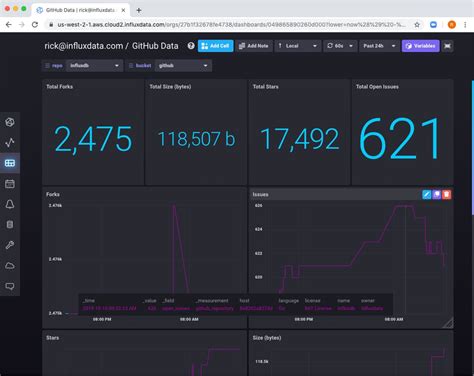Expand the bucket github dropdown

point(183,66)
